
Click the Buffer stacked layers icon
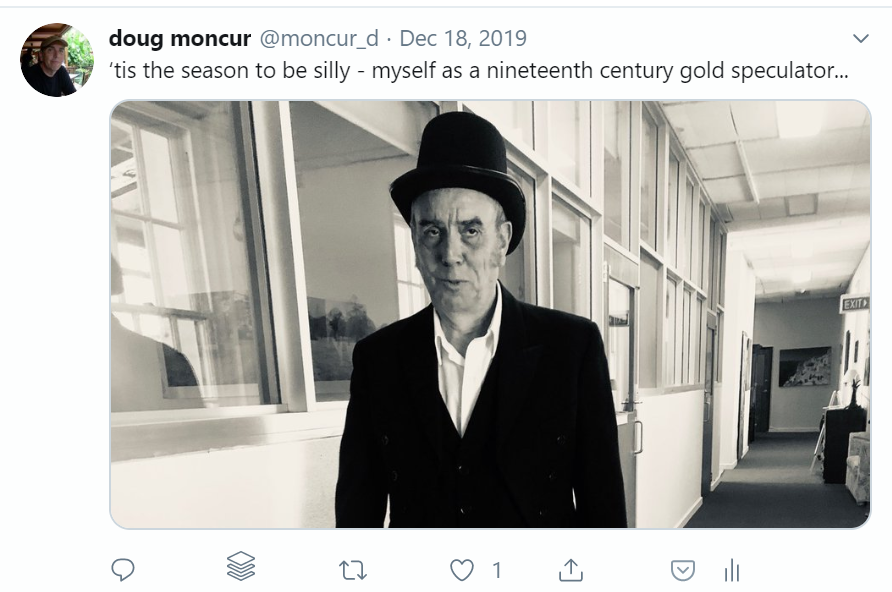pyautogui.click(x=241, y=568)
